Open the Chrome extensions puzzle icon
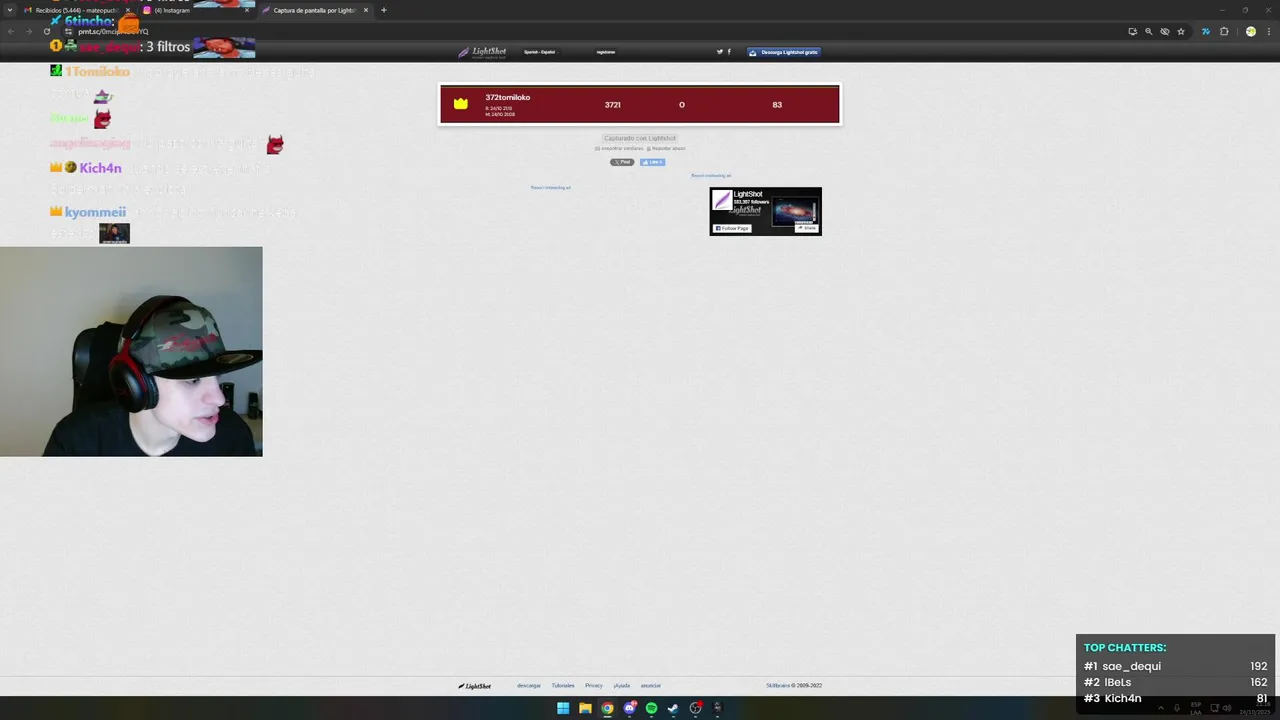Screen dimensions: 1280x720 1224,31
